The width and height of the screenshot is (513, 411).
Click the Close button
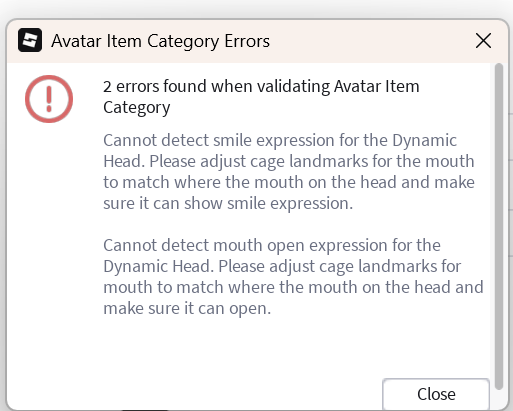[x=436, y=394]
